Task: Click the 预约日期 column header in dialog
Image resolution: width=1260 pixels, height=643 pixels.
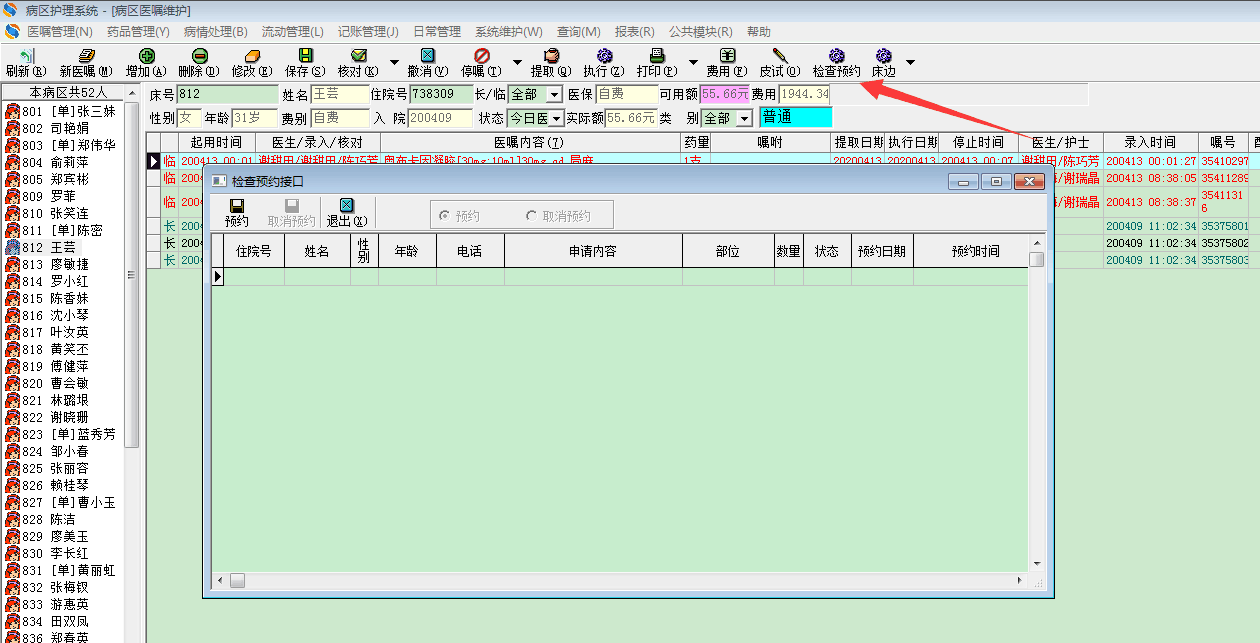Action: coord(881,251)
